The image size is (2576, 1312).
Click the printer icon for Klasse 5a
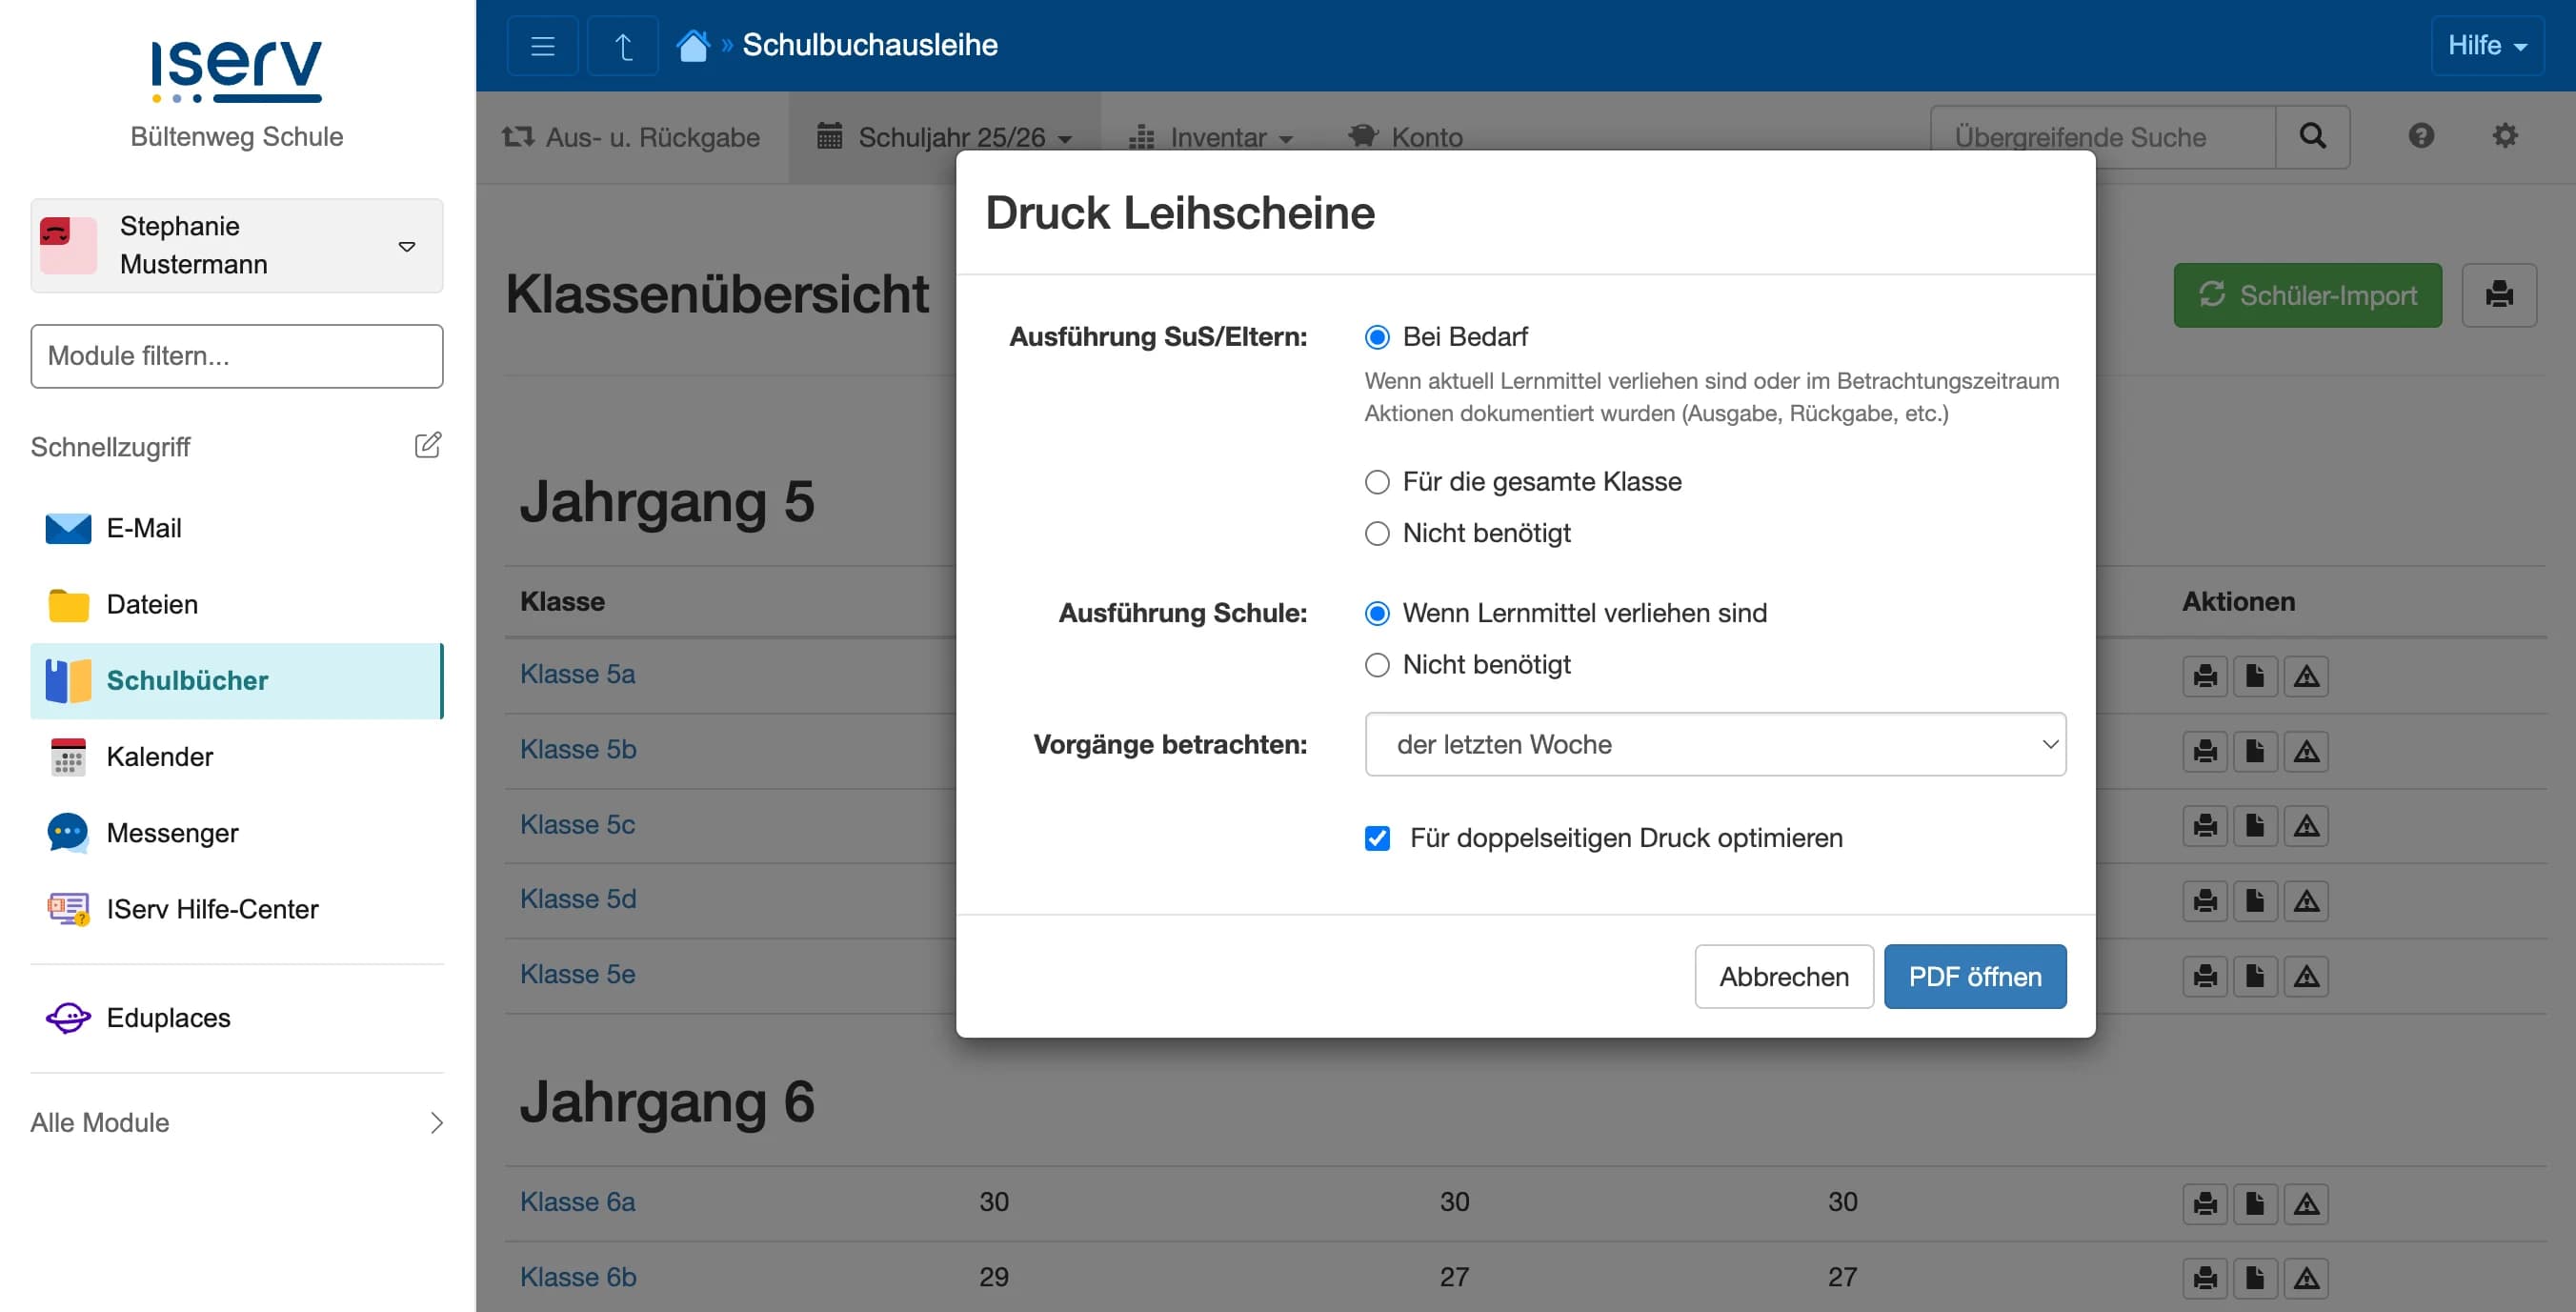click(2204, 675)
